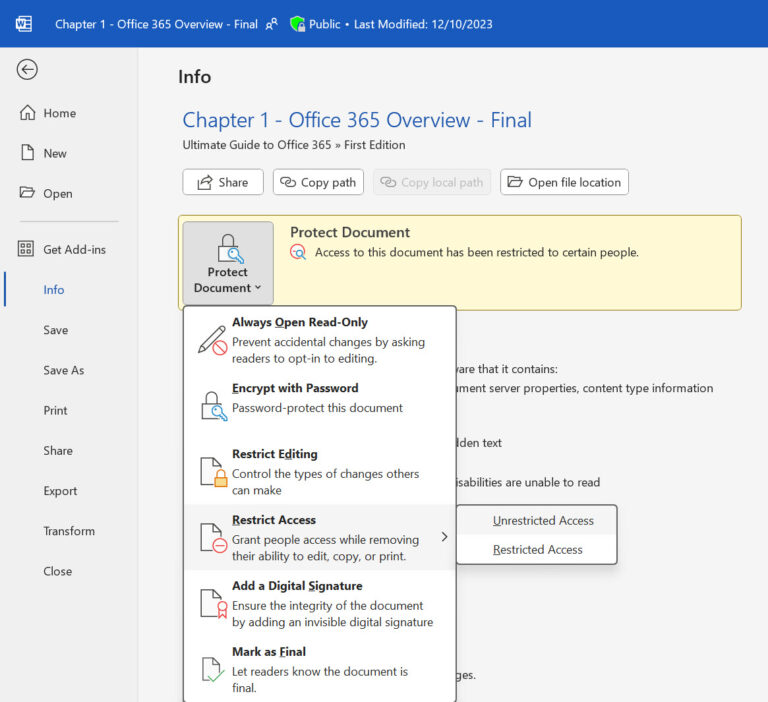The width and height of the screenshot is (768, 702).
Task: Click the Open folder icon in sidebar
Action: pyautogui.click(x=27, y=193)
